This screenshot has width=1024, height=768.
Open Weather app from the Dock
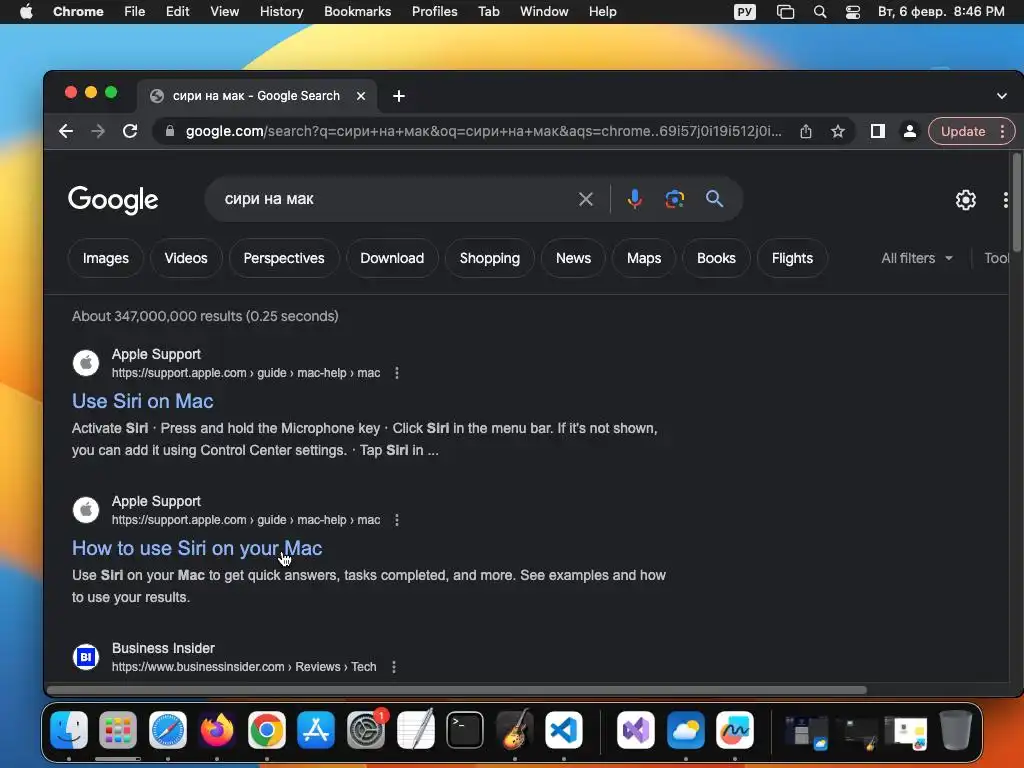pos(686,730)
